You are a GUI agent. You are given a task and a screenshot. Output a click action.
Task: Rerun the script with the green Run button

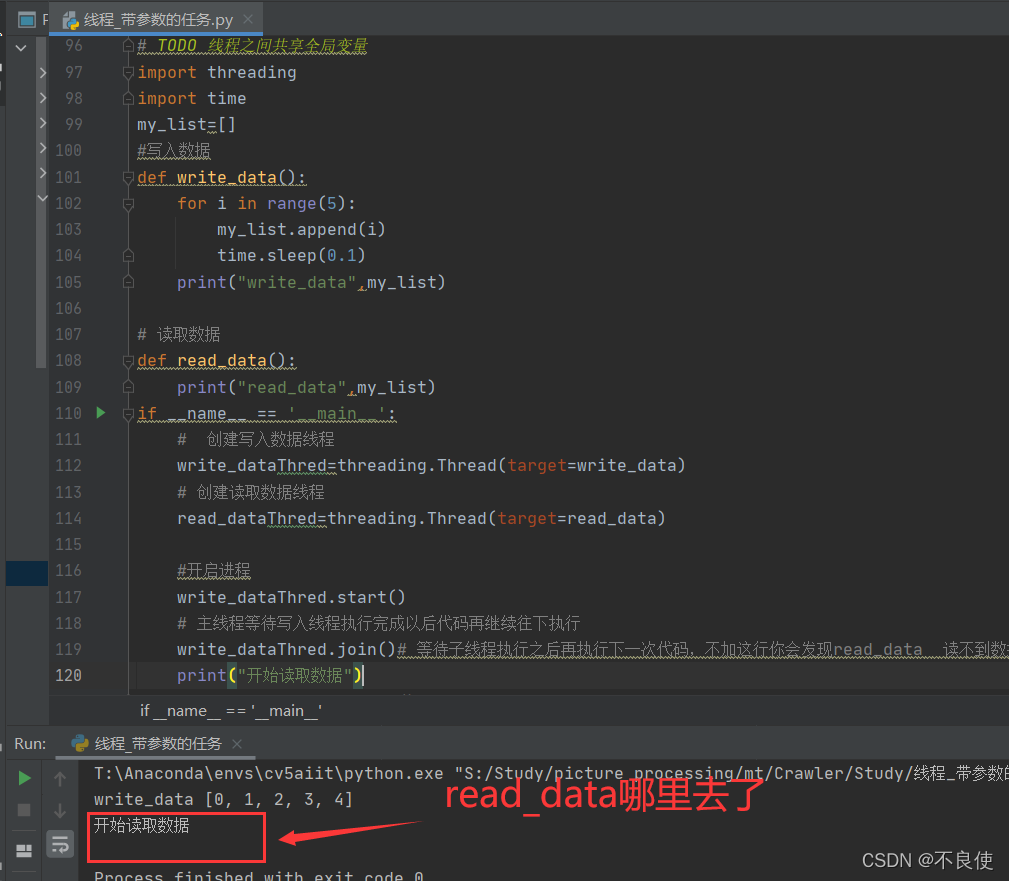[24, 778]
